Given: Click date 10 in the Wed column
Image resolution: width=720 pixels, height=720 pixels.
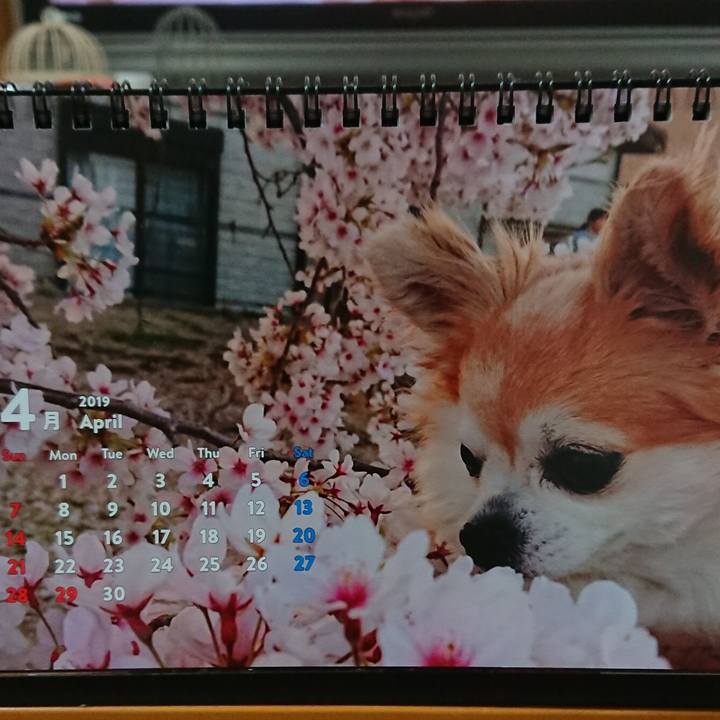Looking at the screenshot, I should click(x=160, y=508).
